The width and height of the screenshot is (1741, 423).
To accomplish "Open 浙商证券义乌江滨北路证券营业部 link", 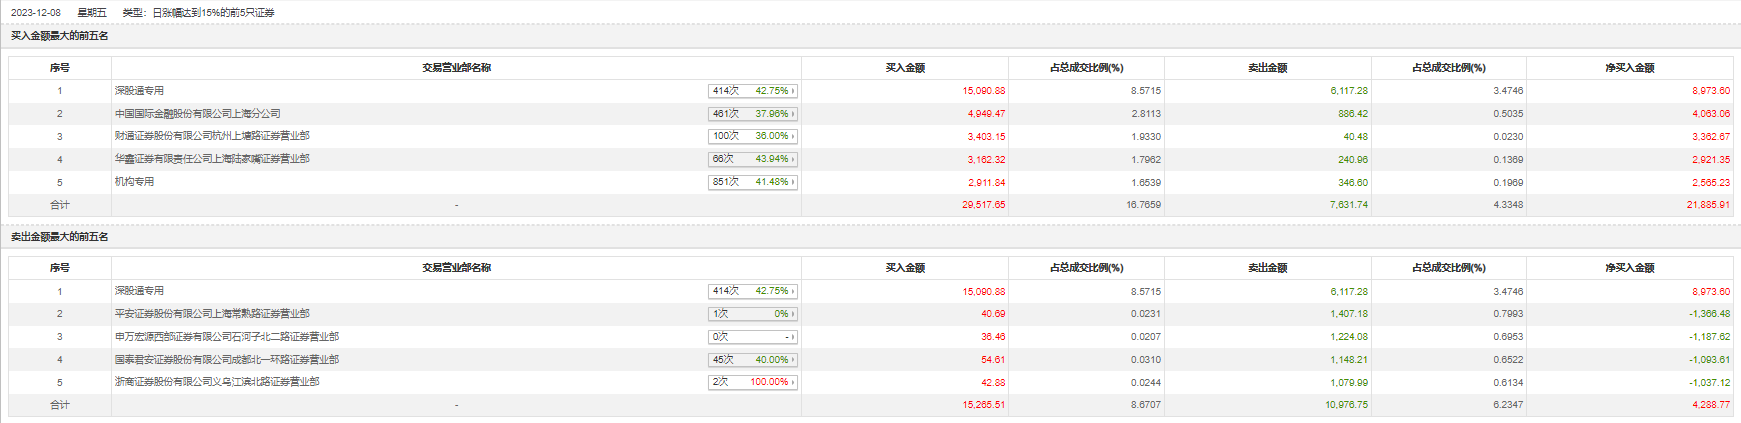I will (x=217, y=382).
